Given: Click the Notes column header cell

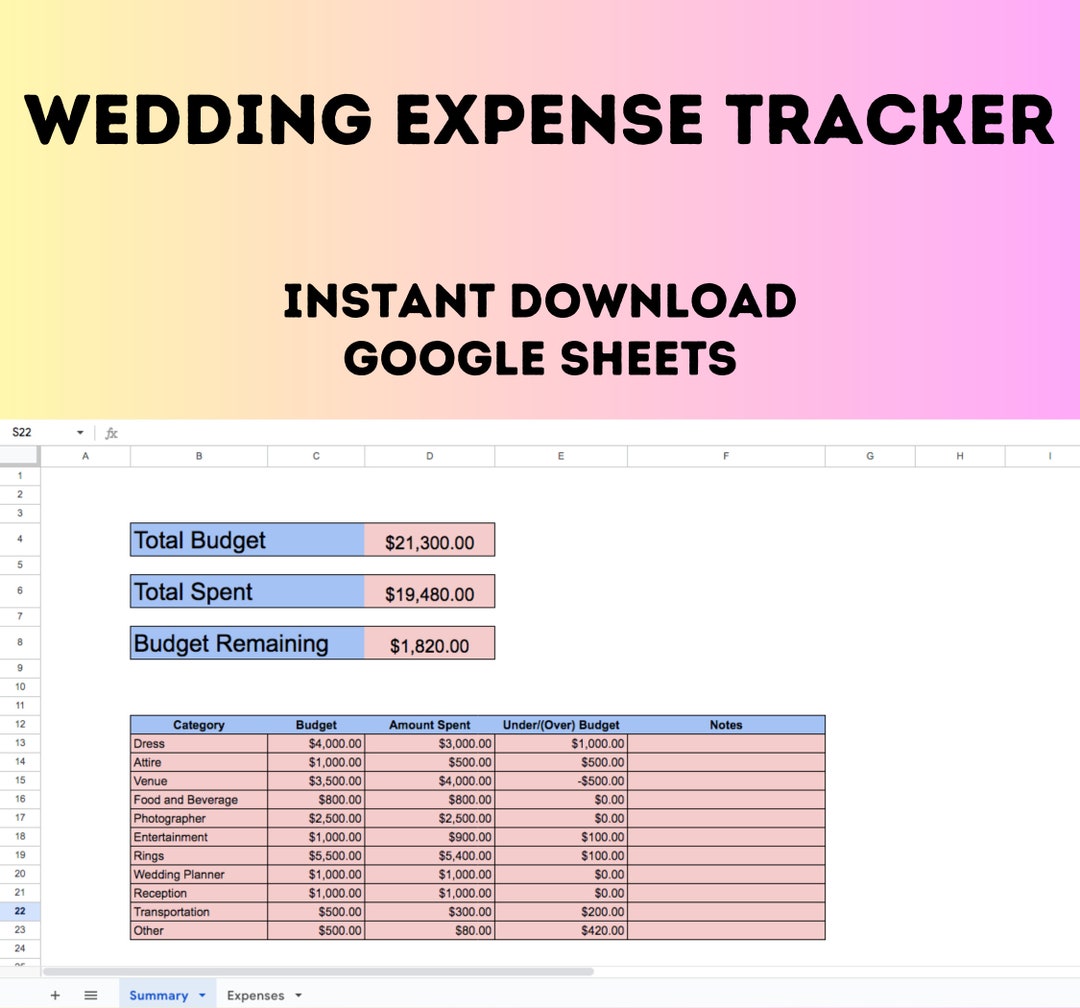Looking at the screenshot, I should [726, 725].
